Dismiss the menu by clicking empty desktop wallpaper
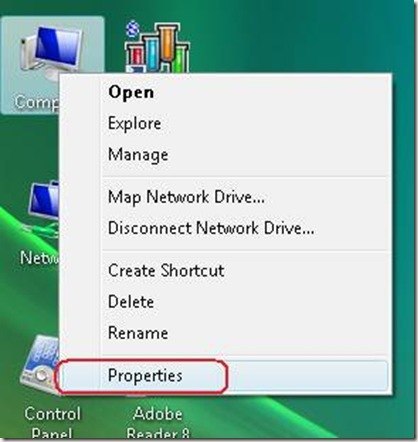 (x=300, y=37)
